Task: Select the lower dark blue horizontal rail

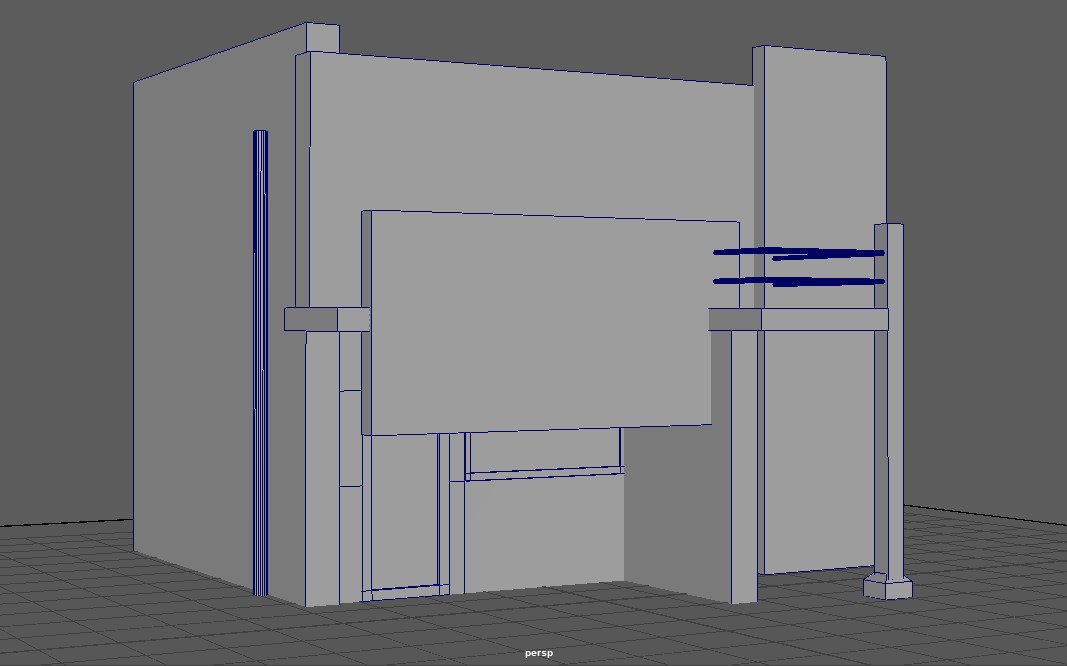Action: [799, 281]
